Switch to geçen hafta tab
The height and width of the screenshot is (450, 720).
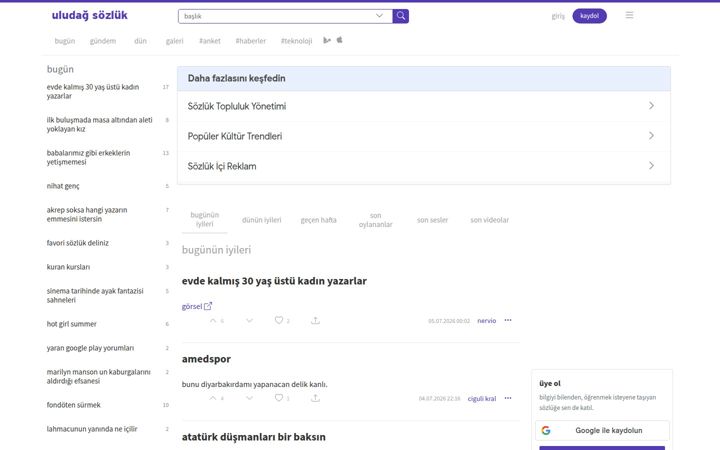tap(319, 220)
